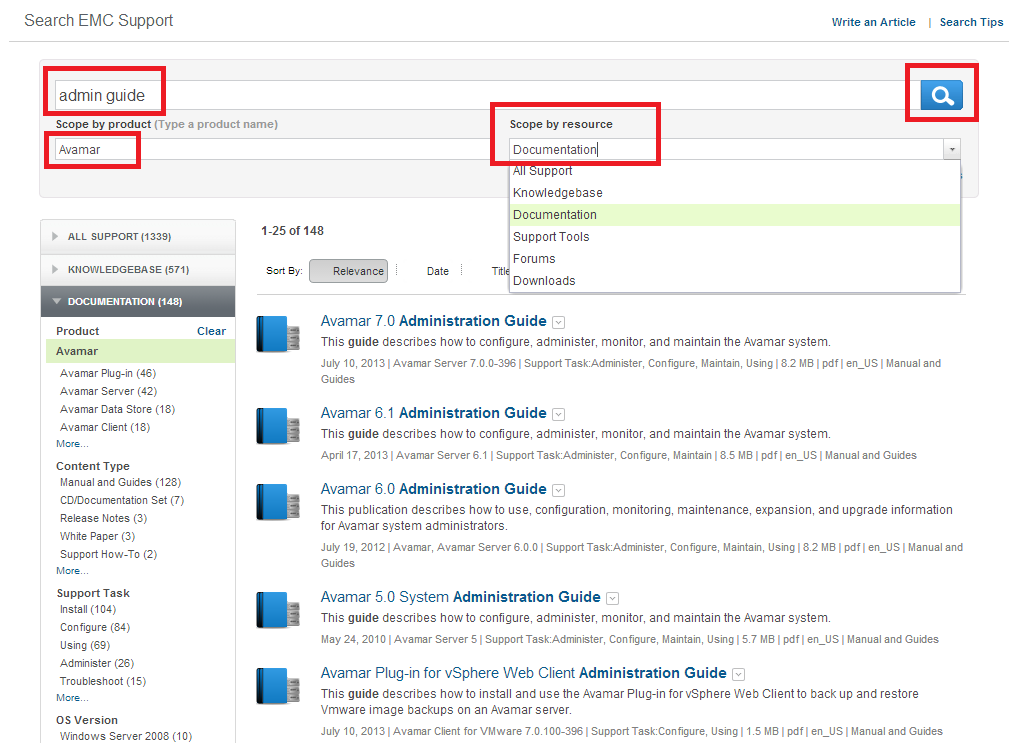This screenshot has height=743, width=1017.
Task: Click book icon beside Avamar 6.1 Administration Guide
Action: pos(278,426)
